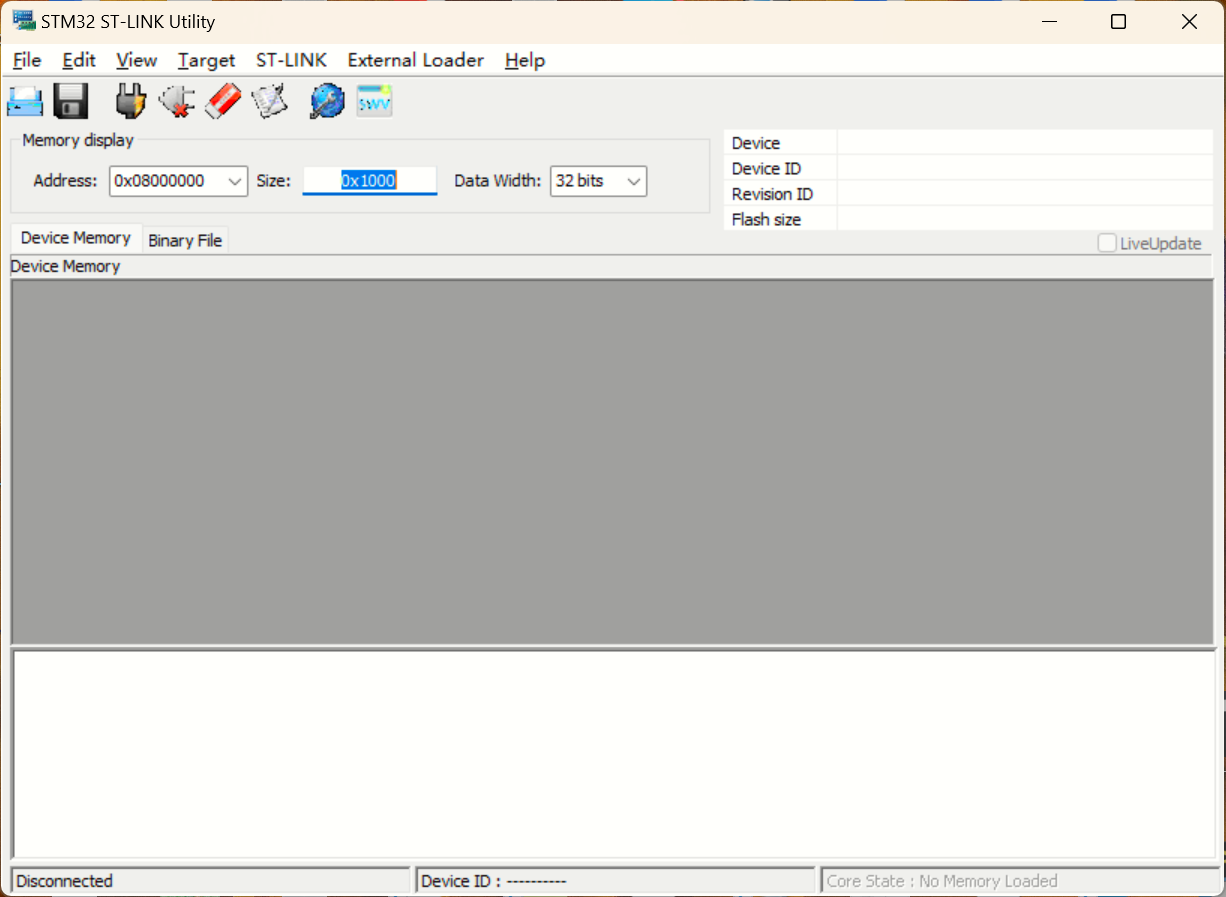
Task: Click the Revision ID value field
Action: [x=1025, y=194]
